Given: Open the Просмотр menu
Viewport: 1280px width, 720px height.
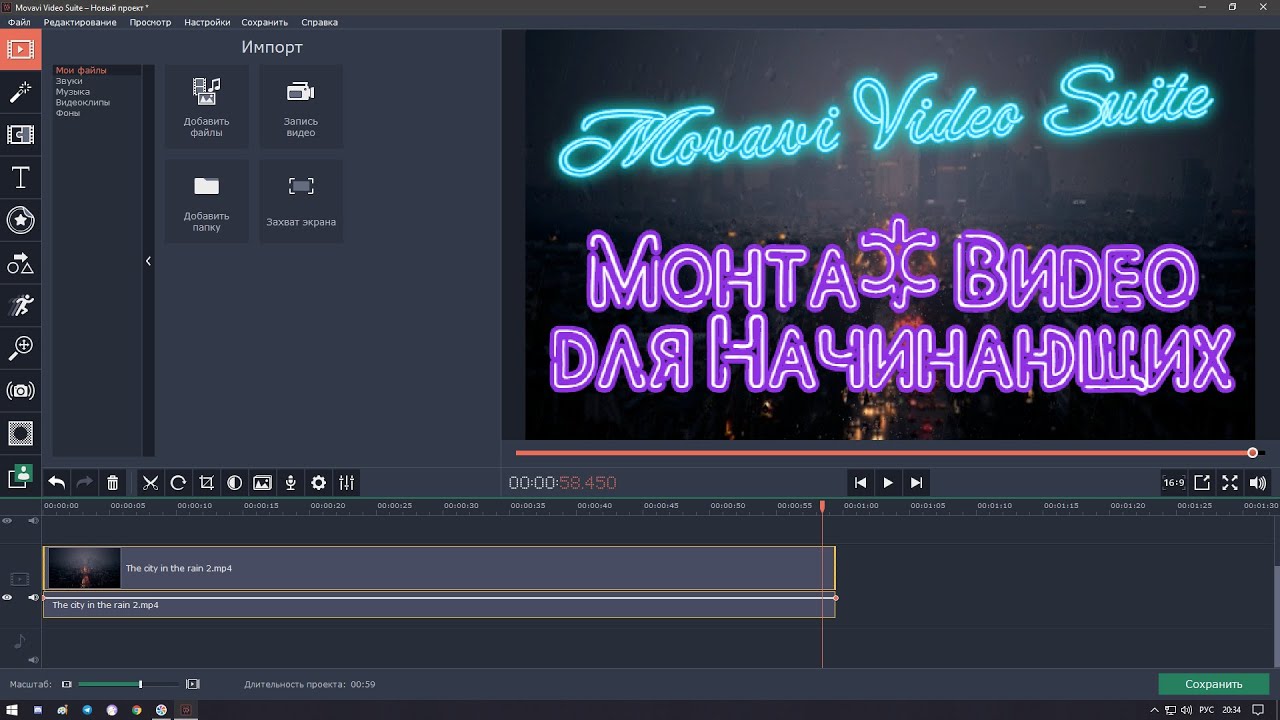Looking at the screenshot, I should tap(150, 22).
